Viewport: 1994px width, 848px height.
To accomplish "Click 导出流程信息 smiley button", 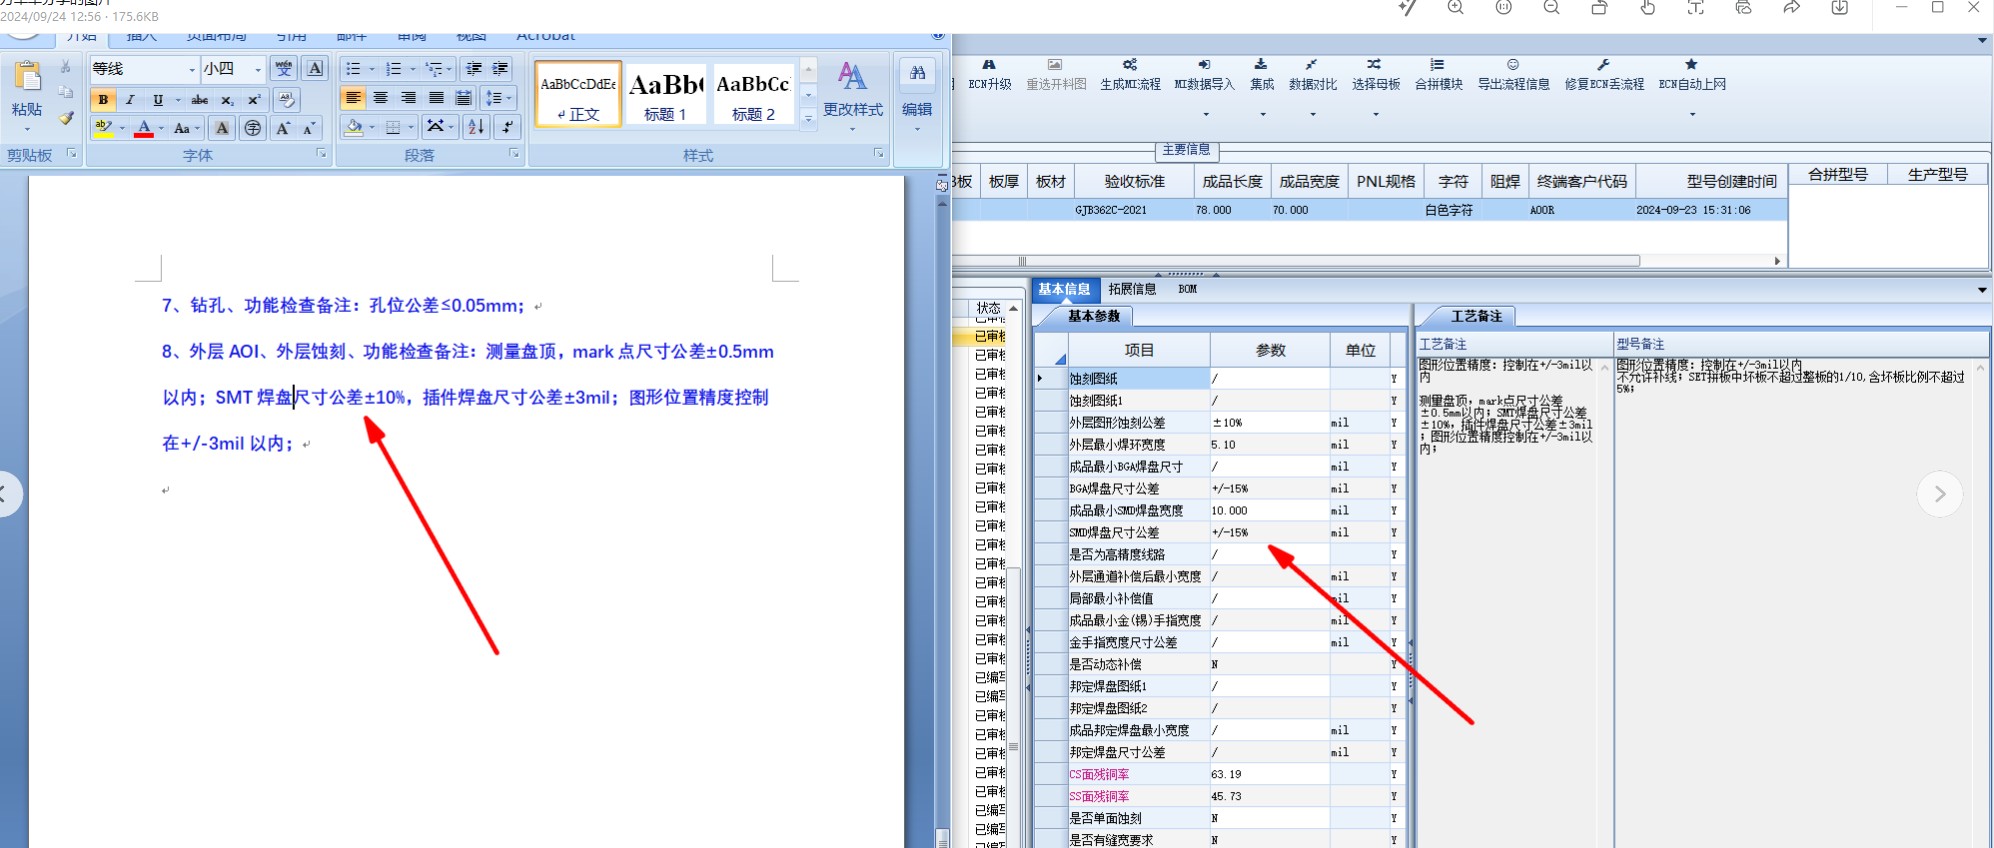I will 1513,76.
